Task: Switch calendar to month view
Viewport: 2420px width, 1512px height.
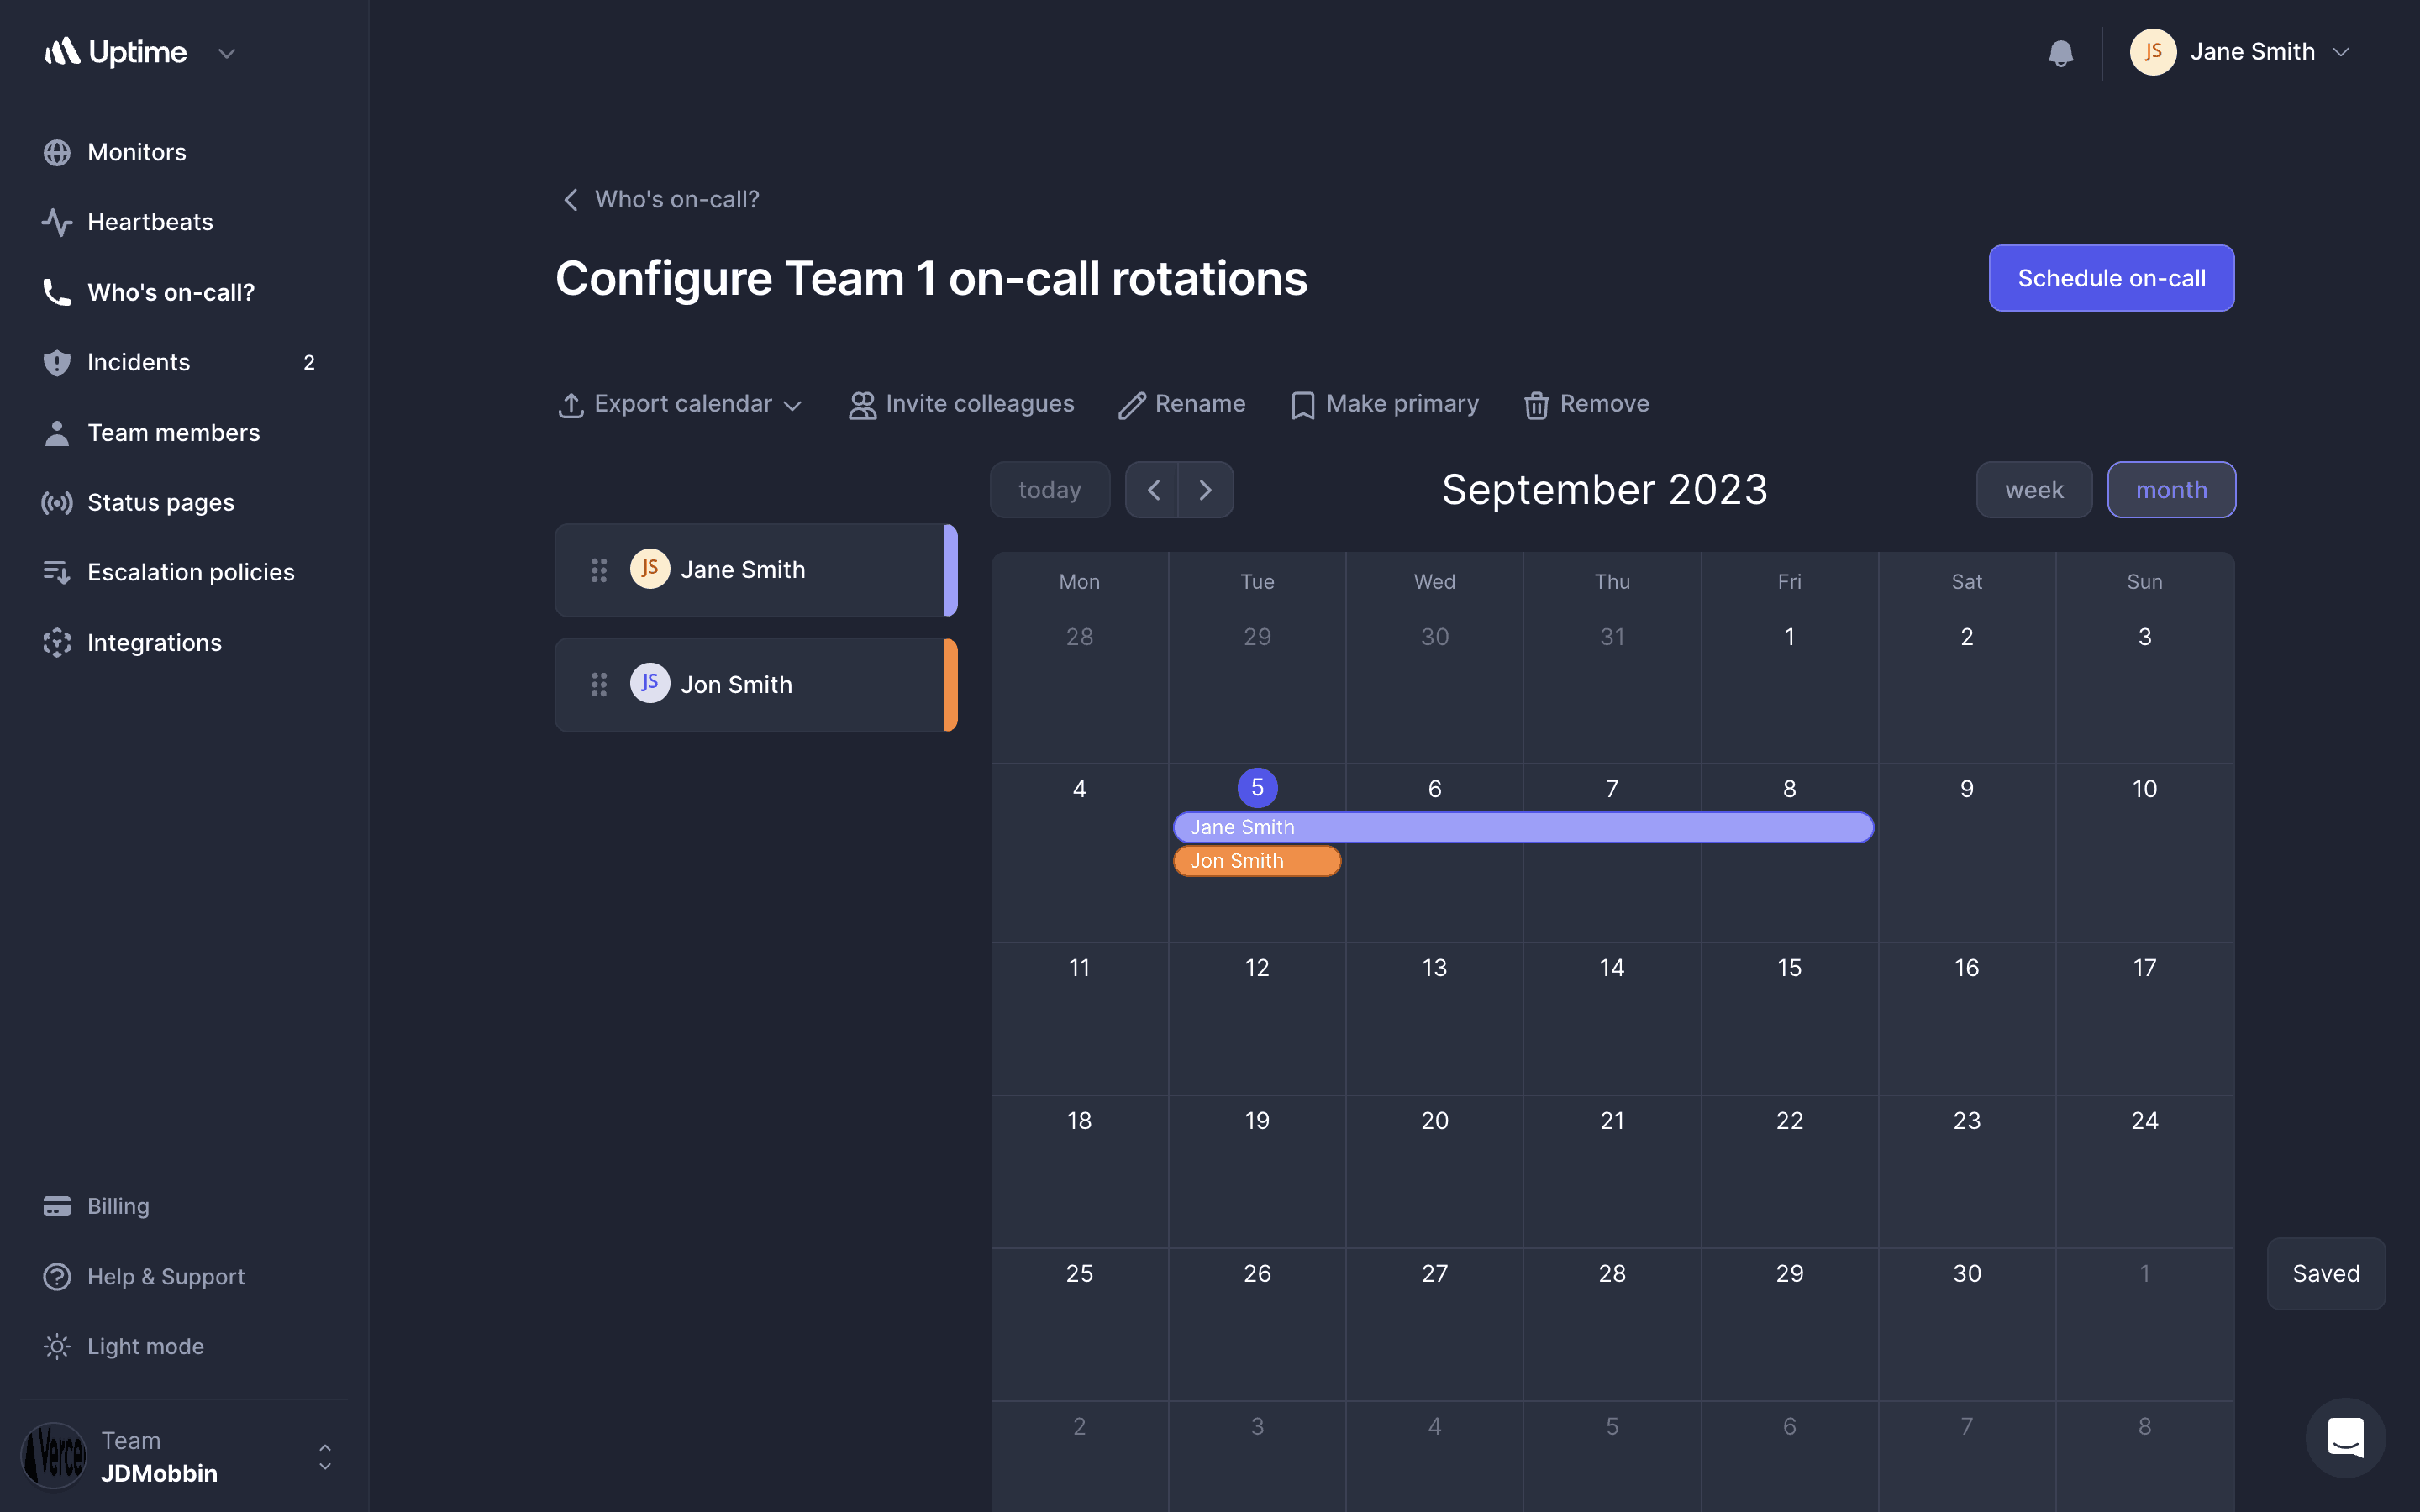Action: (x=2171, y=490)
